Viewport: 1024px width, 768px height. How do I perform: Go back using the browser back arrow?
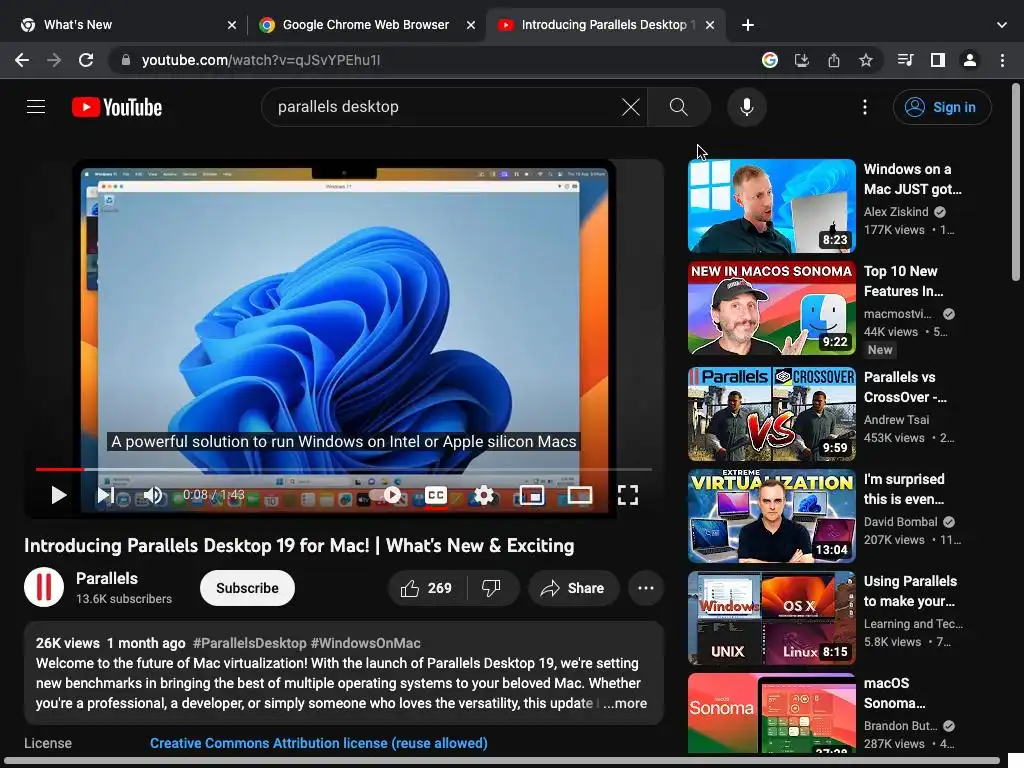22,60
